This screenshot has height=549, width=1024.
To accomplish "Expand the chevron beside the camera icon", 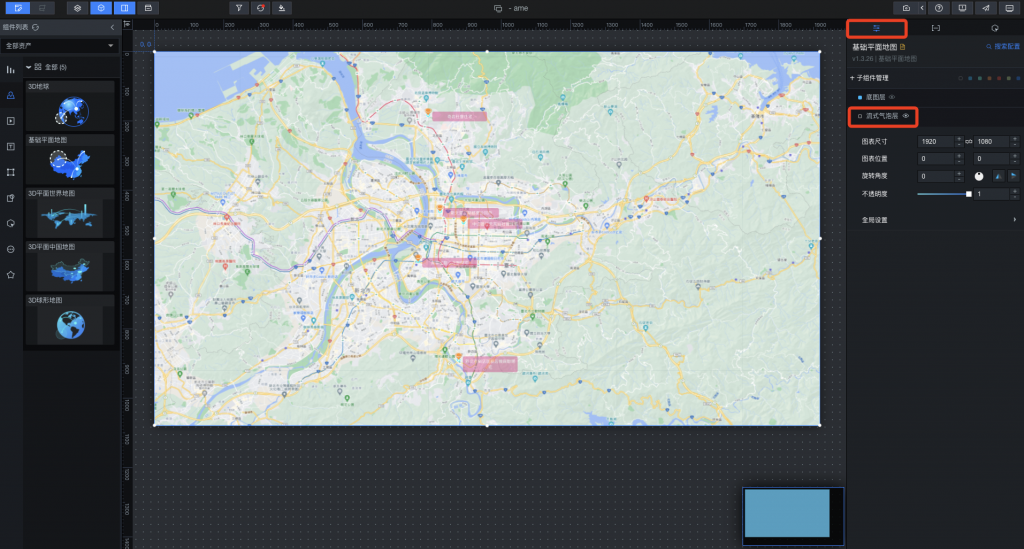I will click(x=922, y=8).
